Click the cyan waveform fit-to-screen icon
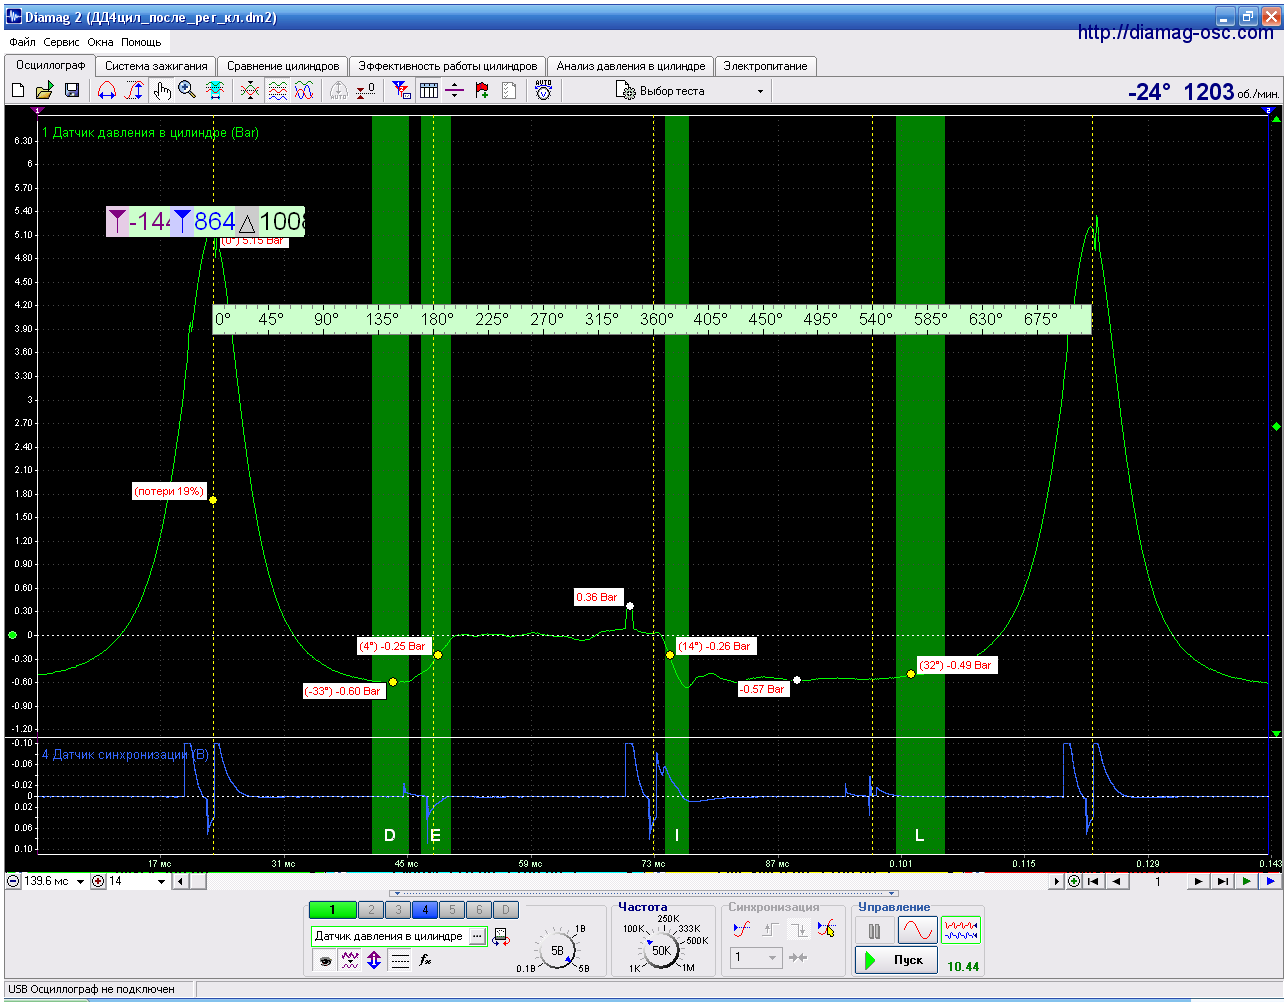This screenshot has height=1002, width=1288. click(x=214, y=91)
